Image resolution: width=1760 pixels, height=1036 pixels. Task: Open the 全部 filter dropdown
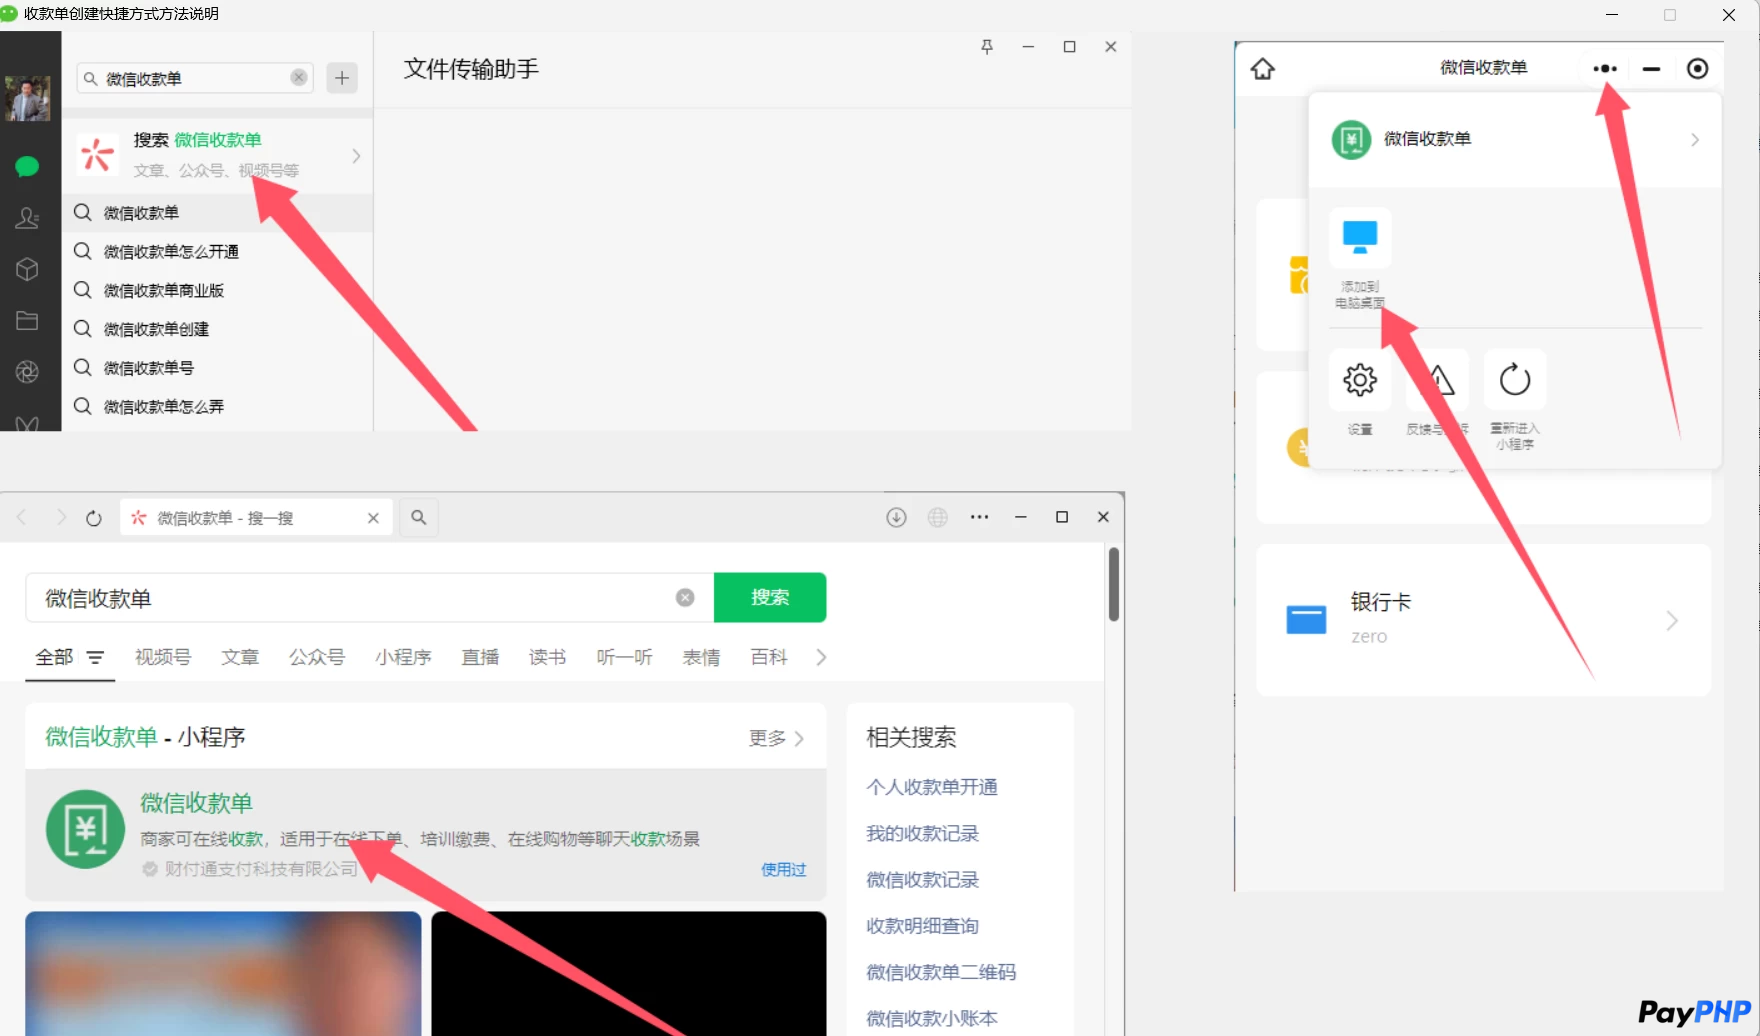click(69, 657)
